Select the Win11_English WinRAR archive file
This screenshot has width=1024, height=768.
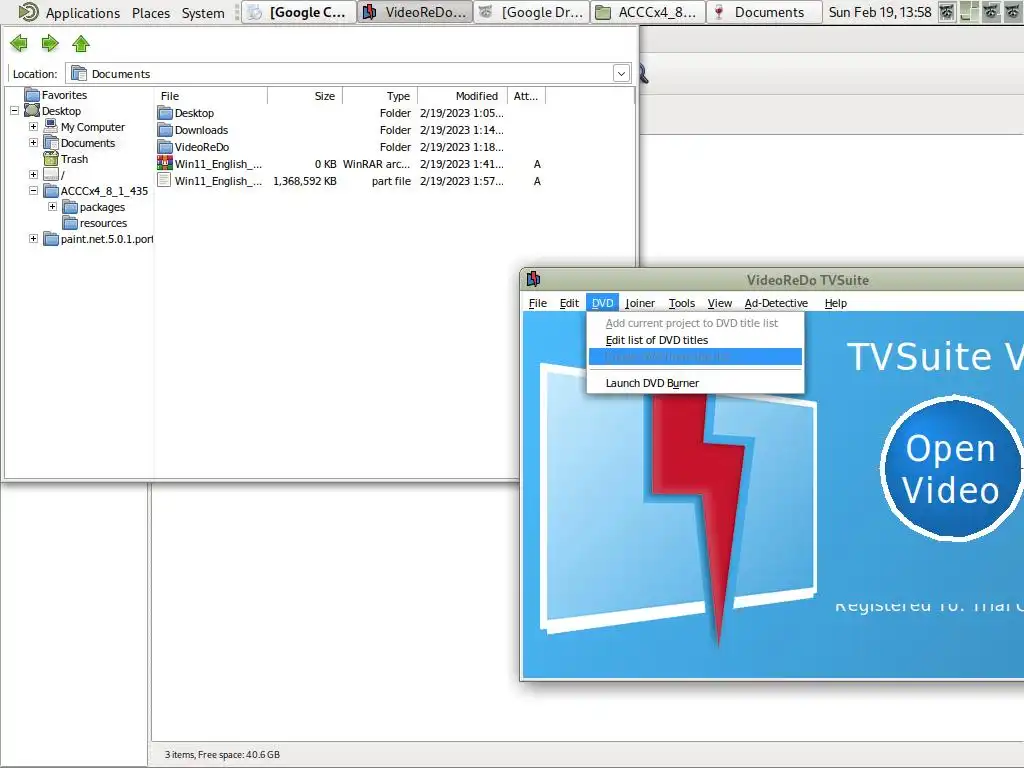click(x=217, y=164)
